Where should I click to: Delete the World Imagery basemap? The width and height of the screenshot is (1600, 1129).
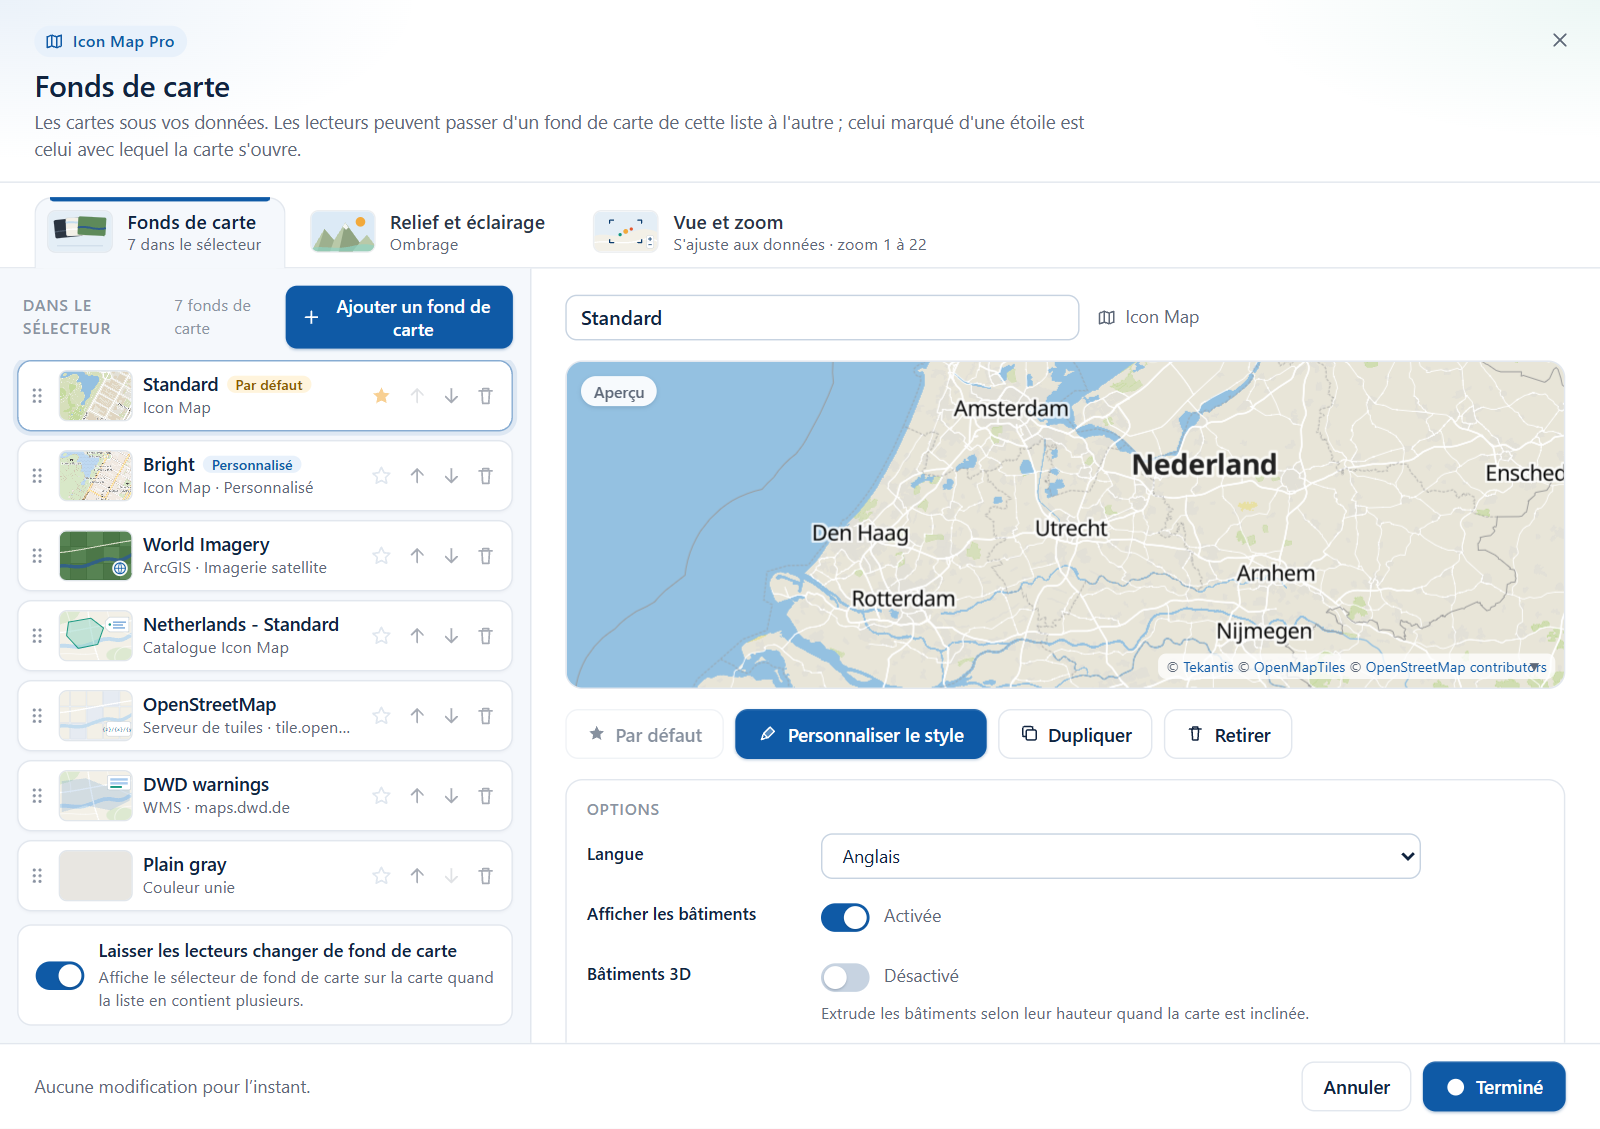click(485, 556)
